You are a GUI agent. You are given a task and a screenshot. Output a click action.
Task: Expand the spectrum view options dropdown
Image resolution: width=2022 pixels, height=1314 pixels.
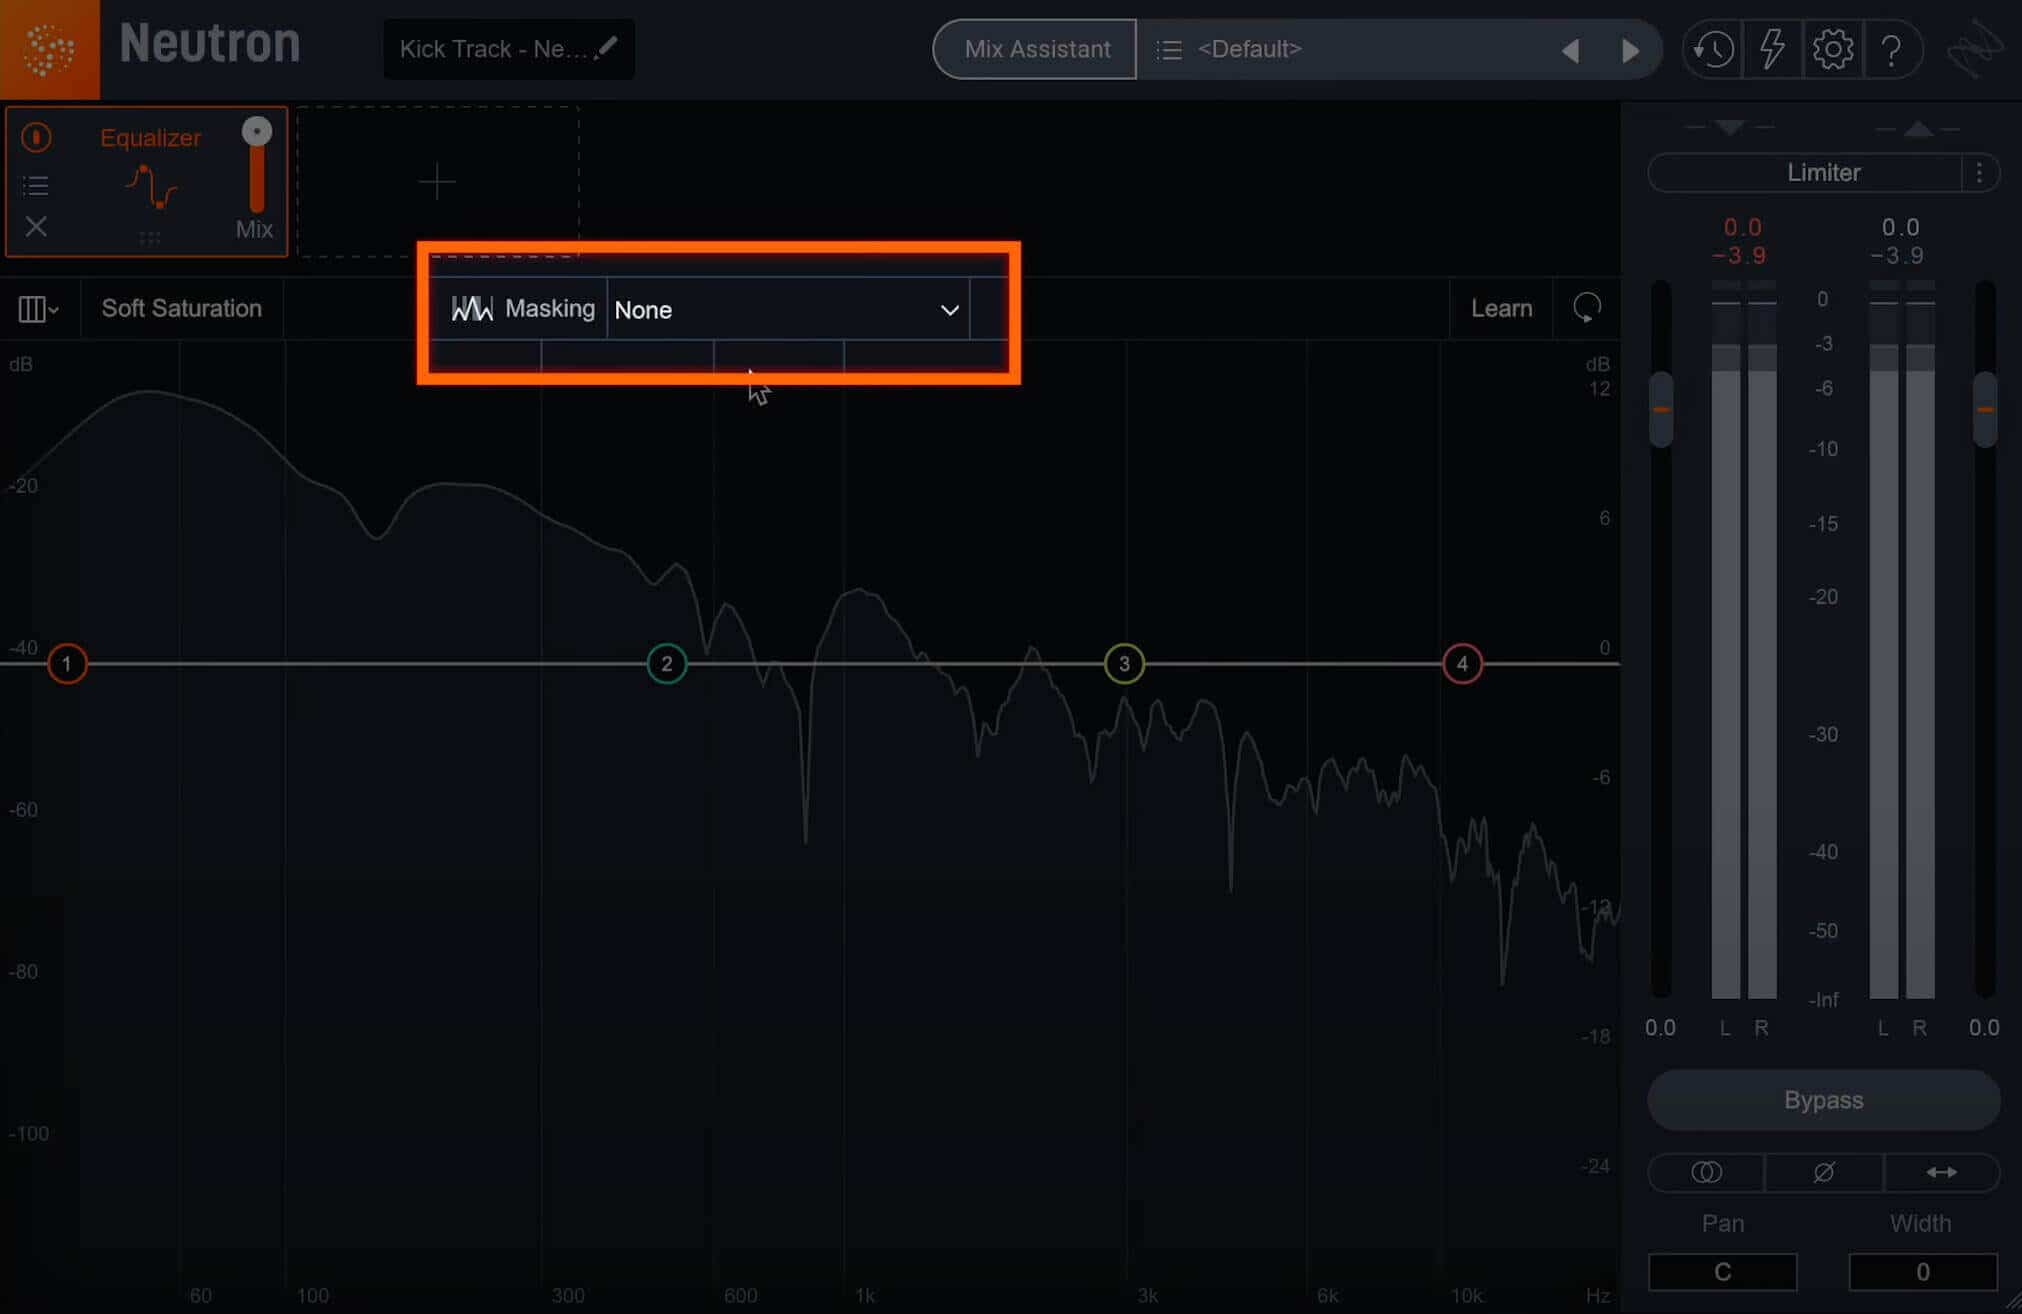(38, 309)
